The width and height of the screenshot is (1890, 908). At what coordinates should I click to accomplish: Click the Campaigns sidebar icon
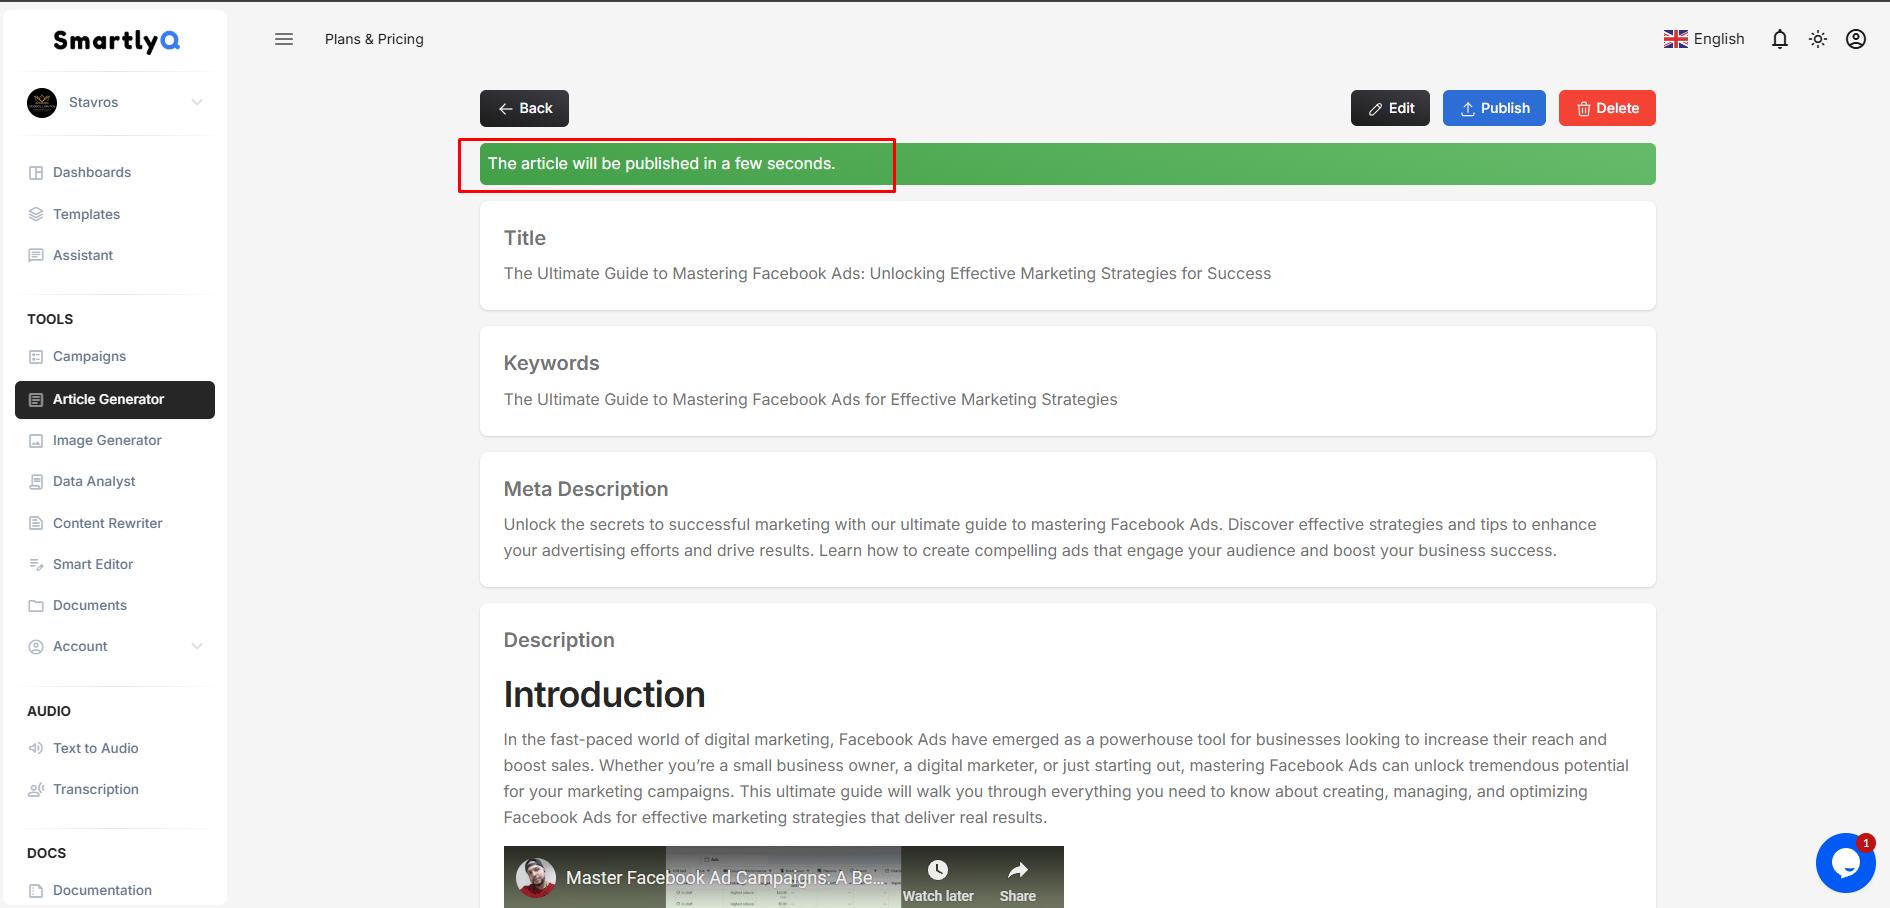click(36, 357)
